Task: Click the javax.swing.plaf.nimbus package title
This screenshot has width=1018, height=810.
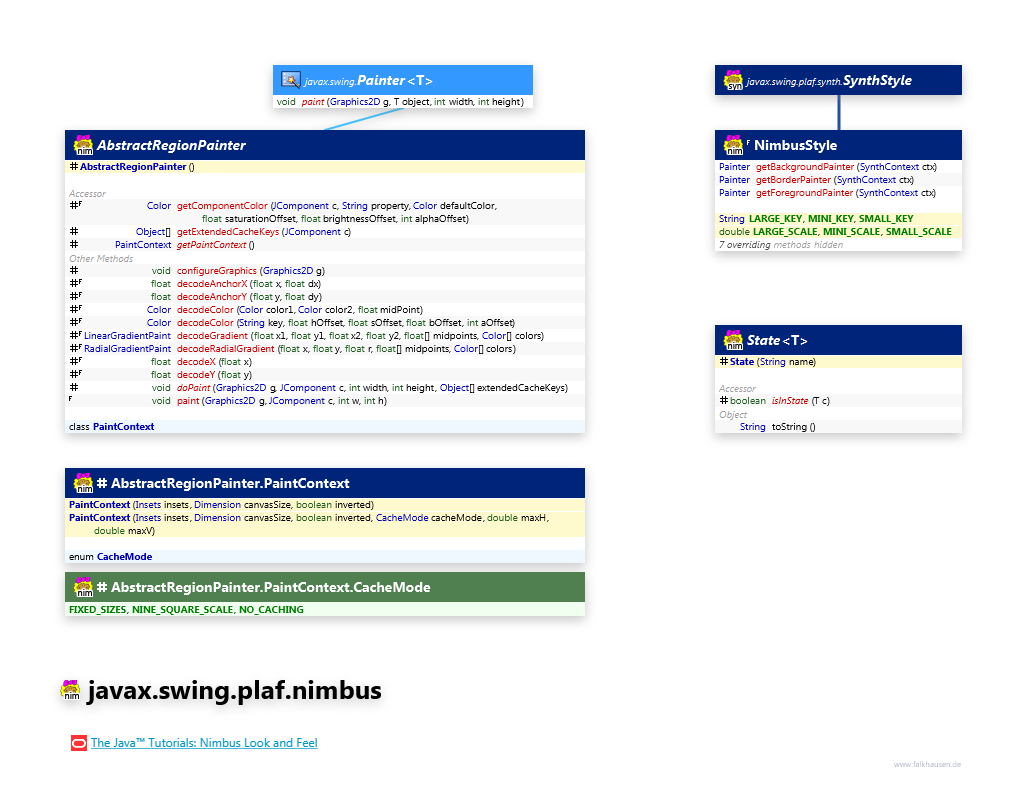Action: (x=234, y=691)
